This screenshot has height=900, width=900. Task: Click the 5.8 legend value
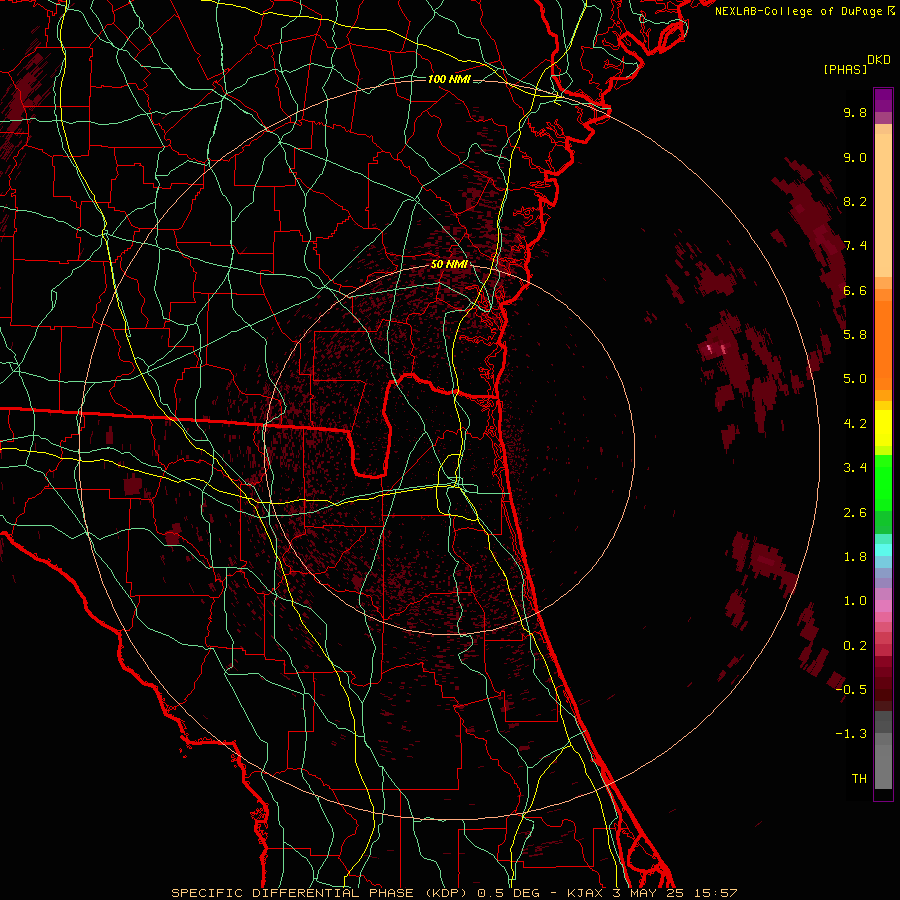[x=855, y=335]
